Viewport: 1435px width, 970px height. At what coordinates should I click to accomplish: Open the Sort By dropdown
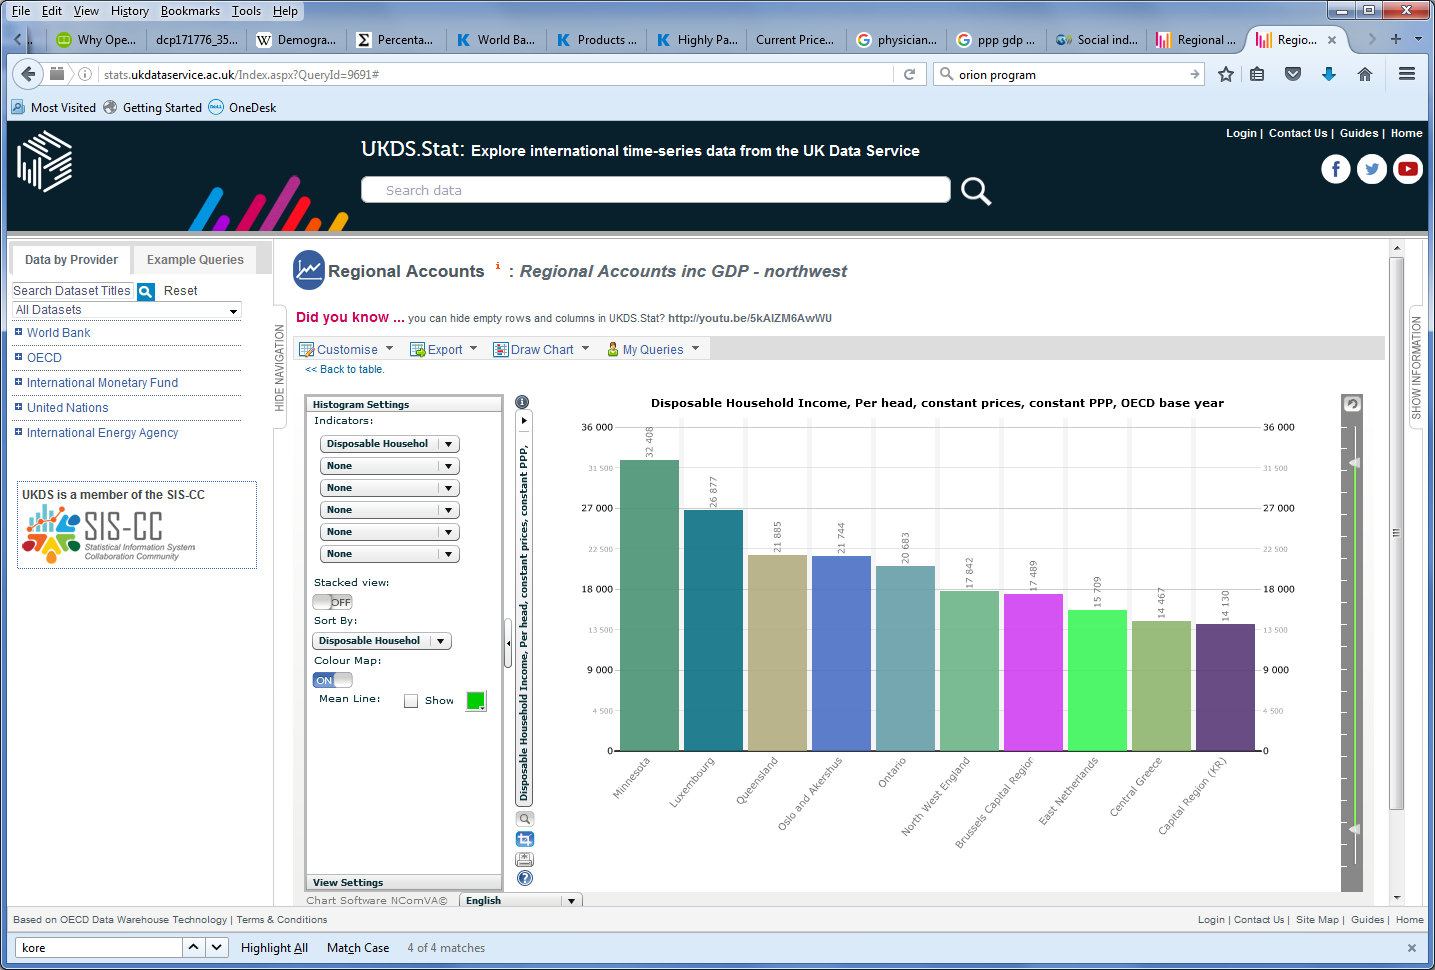(381, 640)
